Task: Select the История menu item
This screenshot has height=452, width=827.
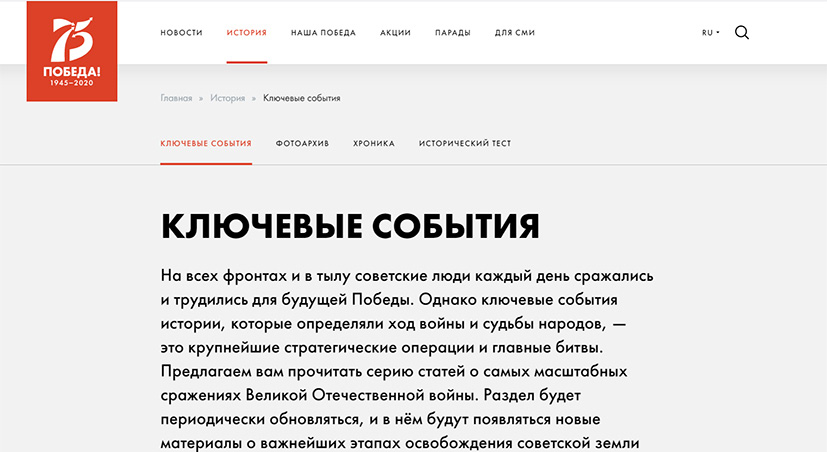Action: [x=247, y=33]
